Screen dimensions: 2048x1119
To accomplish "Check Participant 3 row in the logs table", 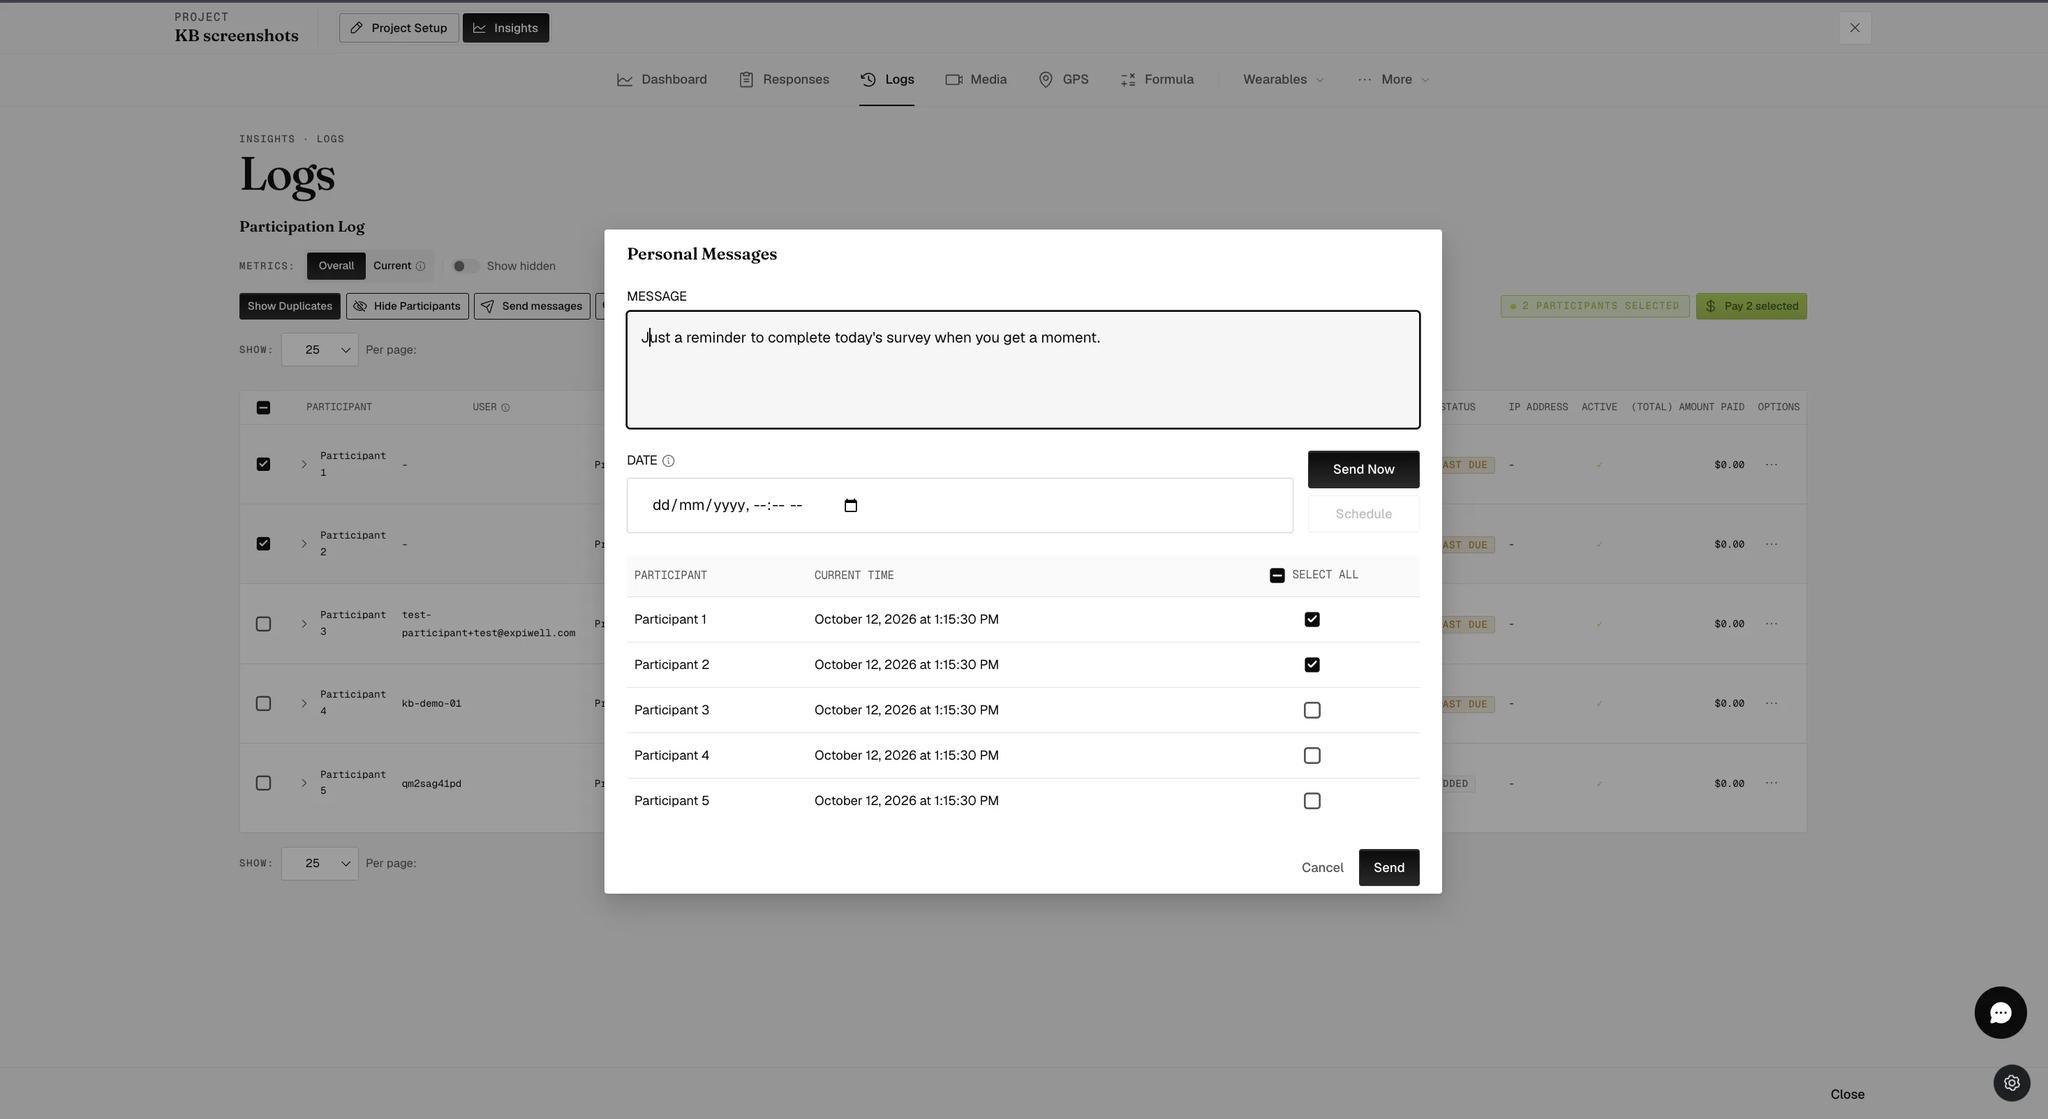I will [263, 624].
